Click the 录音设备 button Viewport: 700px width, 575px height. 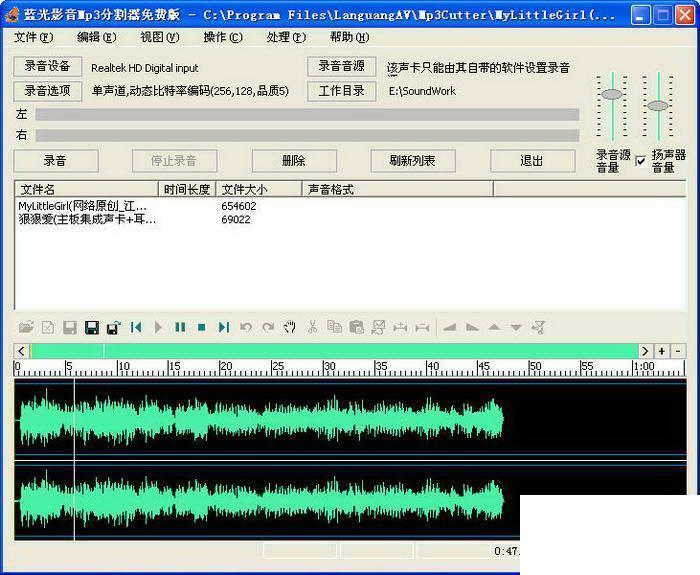coord(47,67)
